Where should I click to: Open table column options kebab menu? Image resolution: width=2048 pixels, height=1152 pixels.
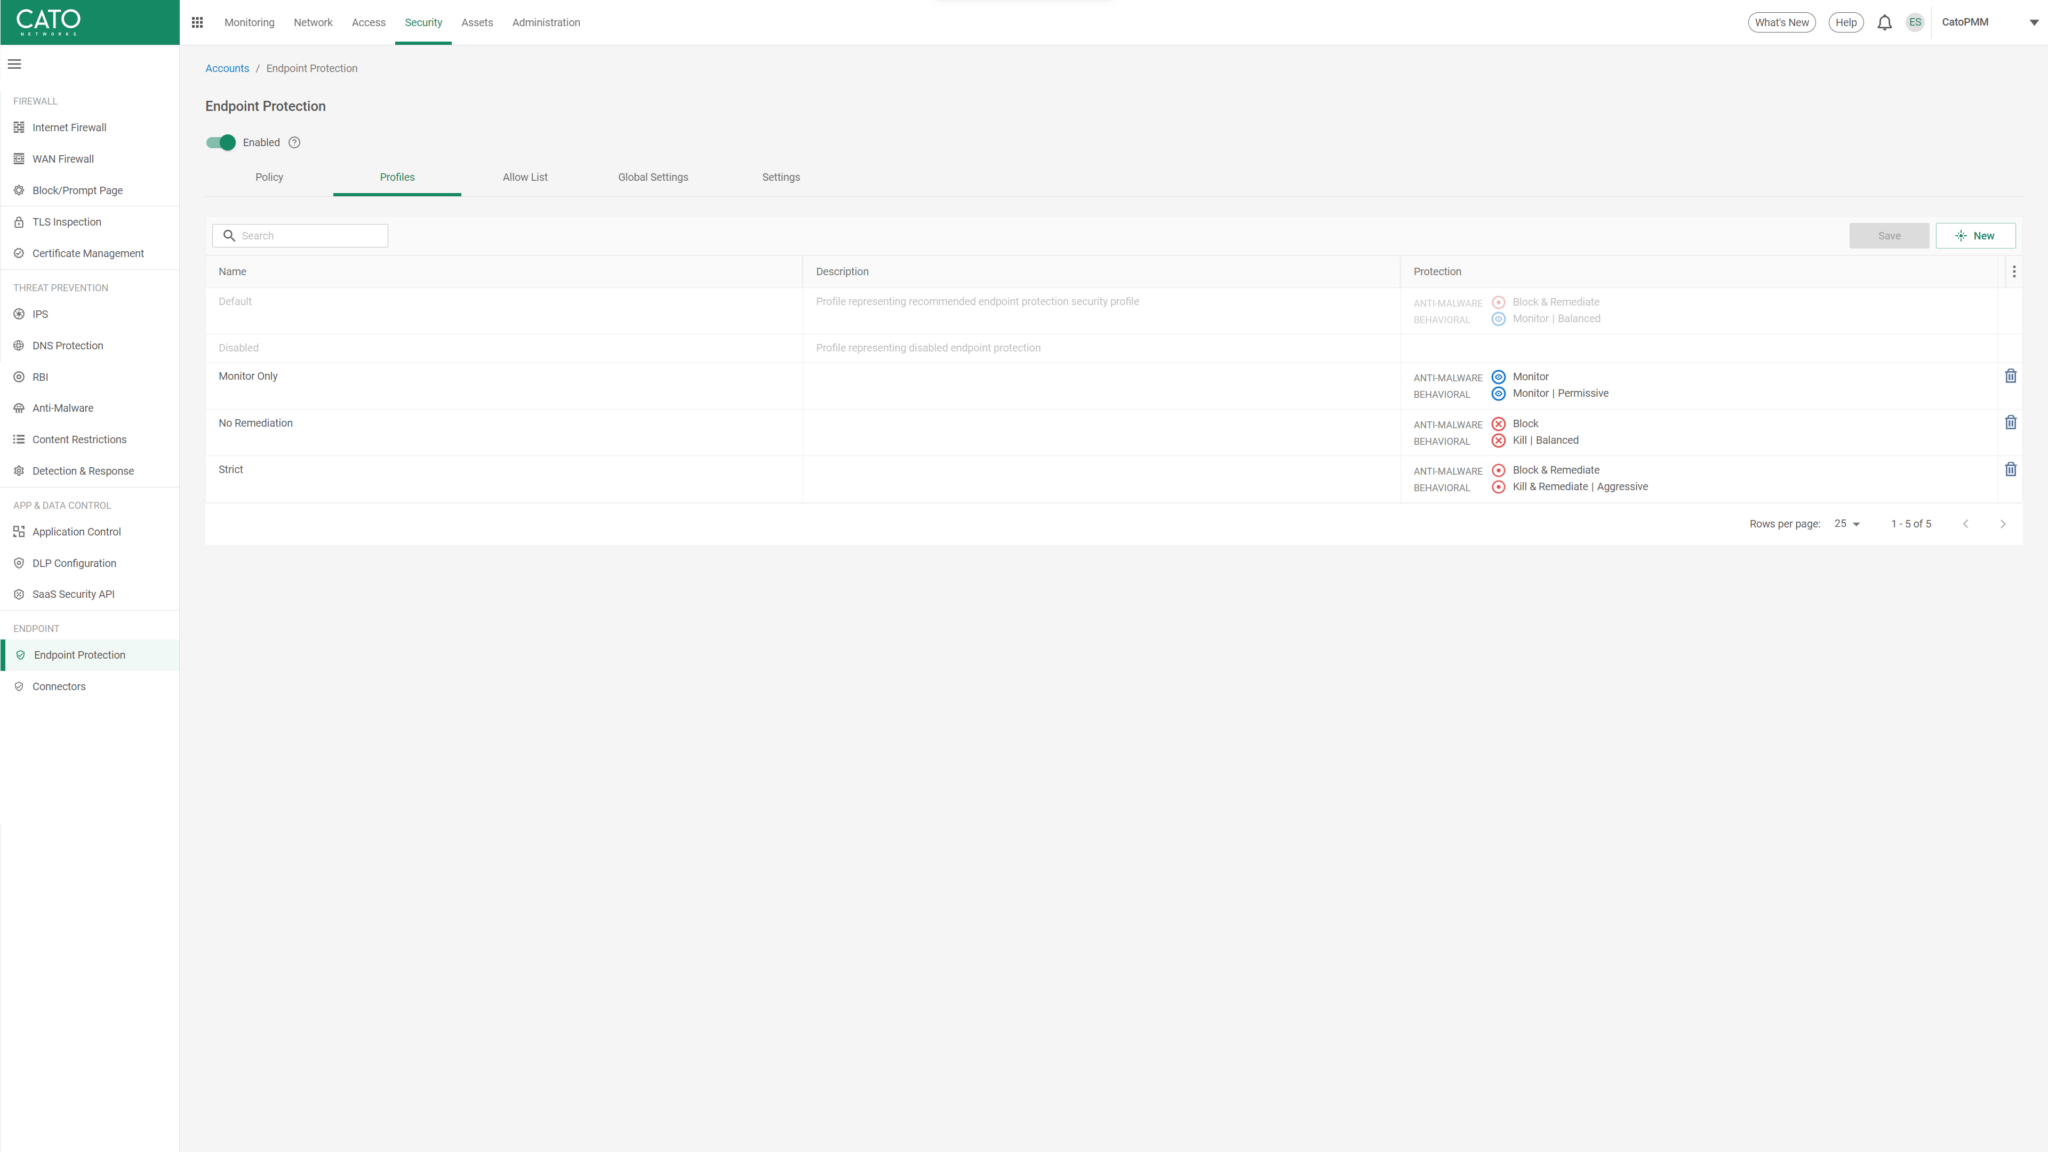click(x=2013, y=271)
